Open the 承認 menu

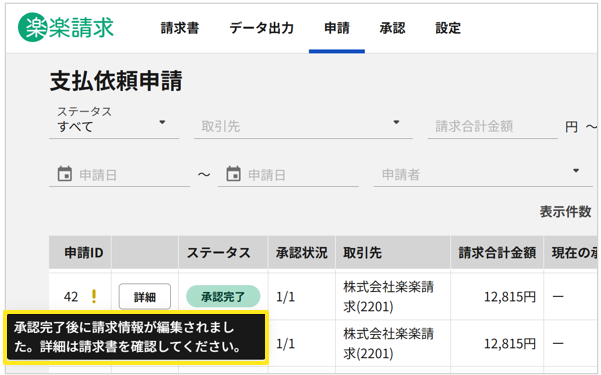pos(392,28)
